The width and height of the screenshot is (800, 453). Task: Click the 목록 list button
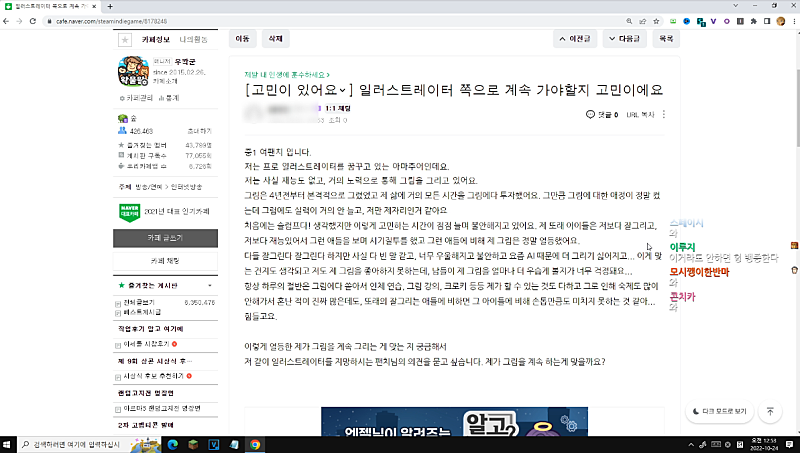coord(665,38)
